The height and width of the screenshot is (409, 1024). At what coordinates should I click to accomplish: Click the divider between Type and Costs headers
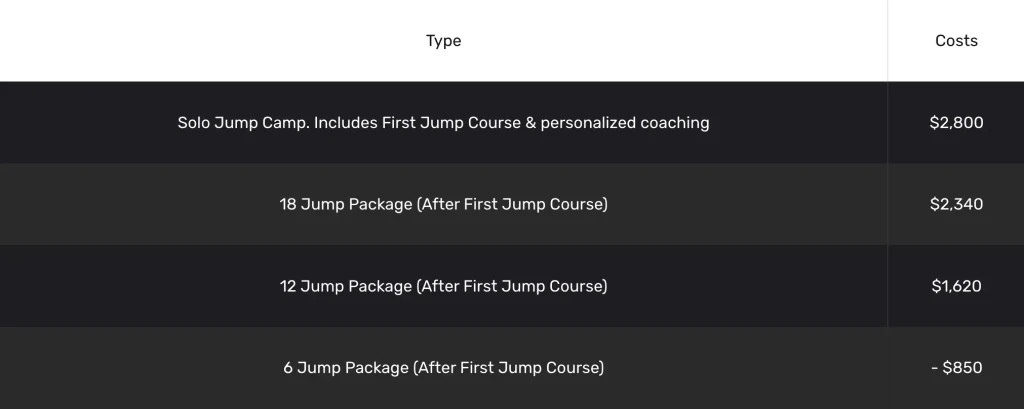click(x=888, y=41)
